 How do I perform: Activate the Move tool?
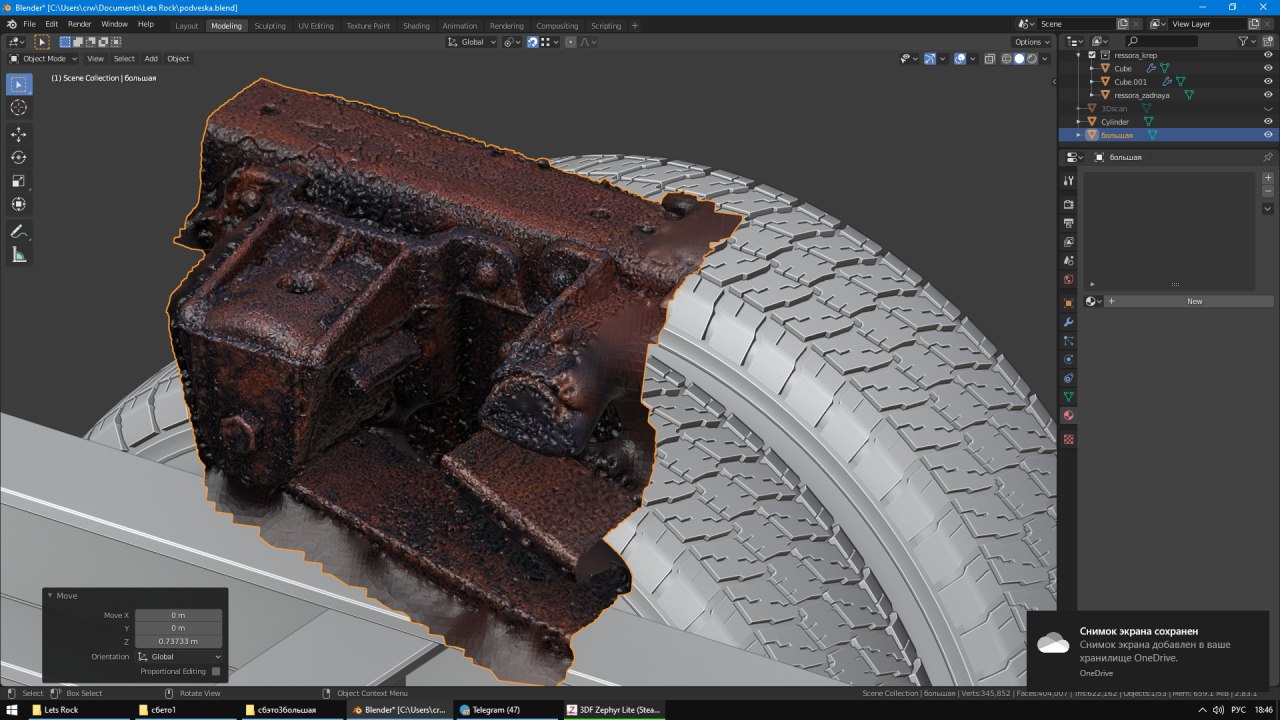[19, 134]
